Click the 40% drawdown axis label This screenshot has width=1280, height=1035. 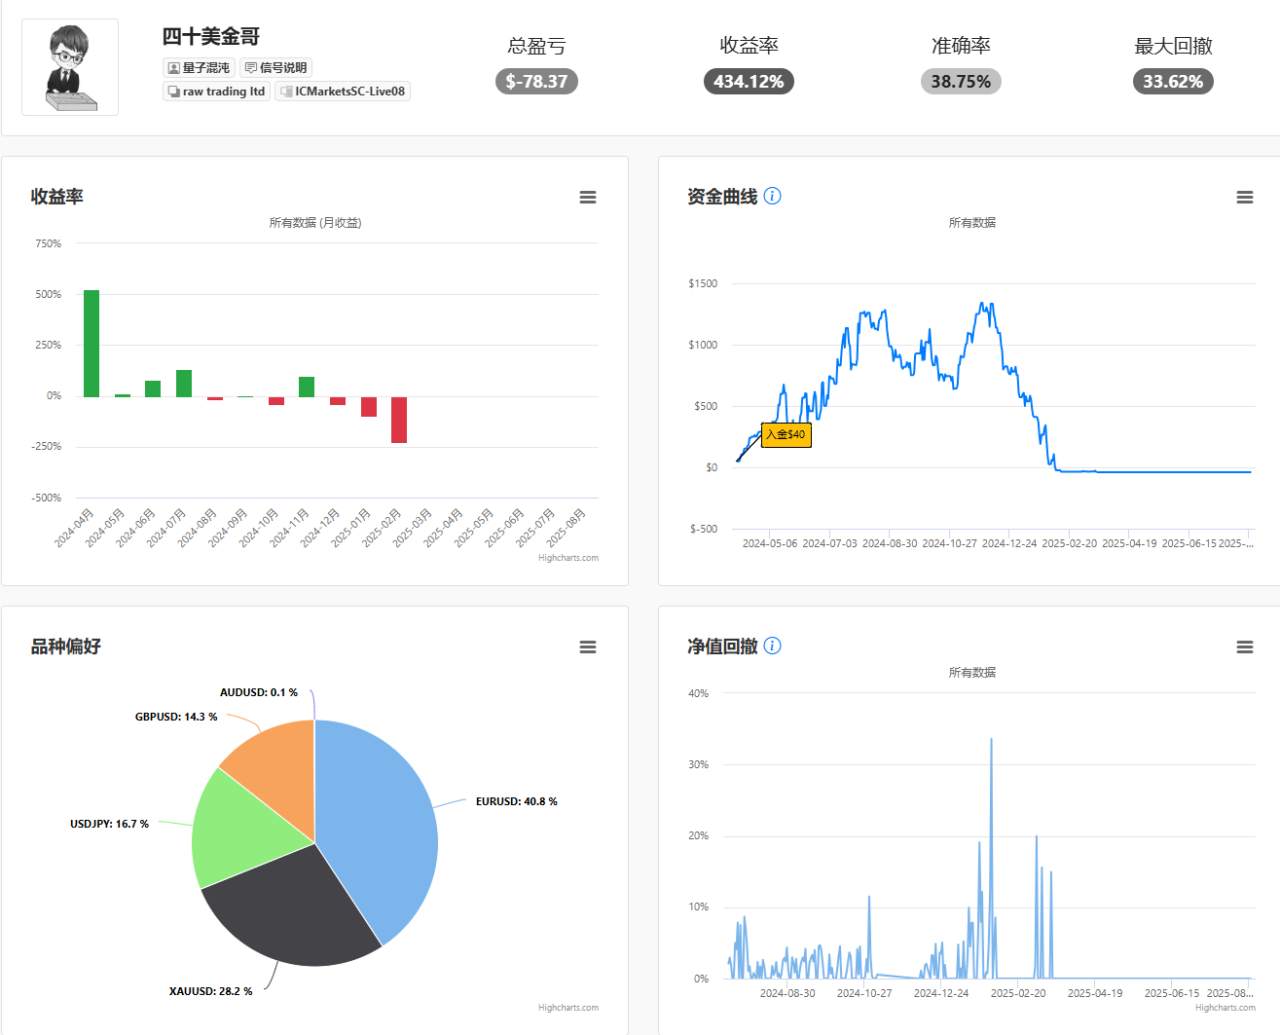[x=698, y=694]
